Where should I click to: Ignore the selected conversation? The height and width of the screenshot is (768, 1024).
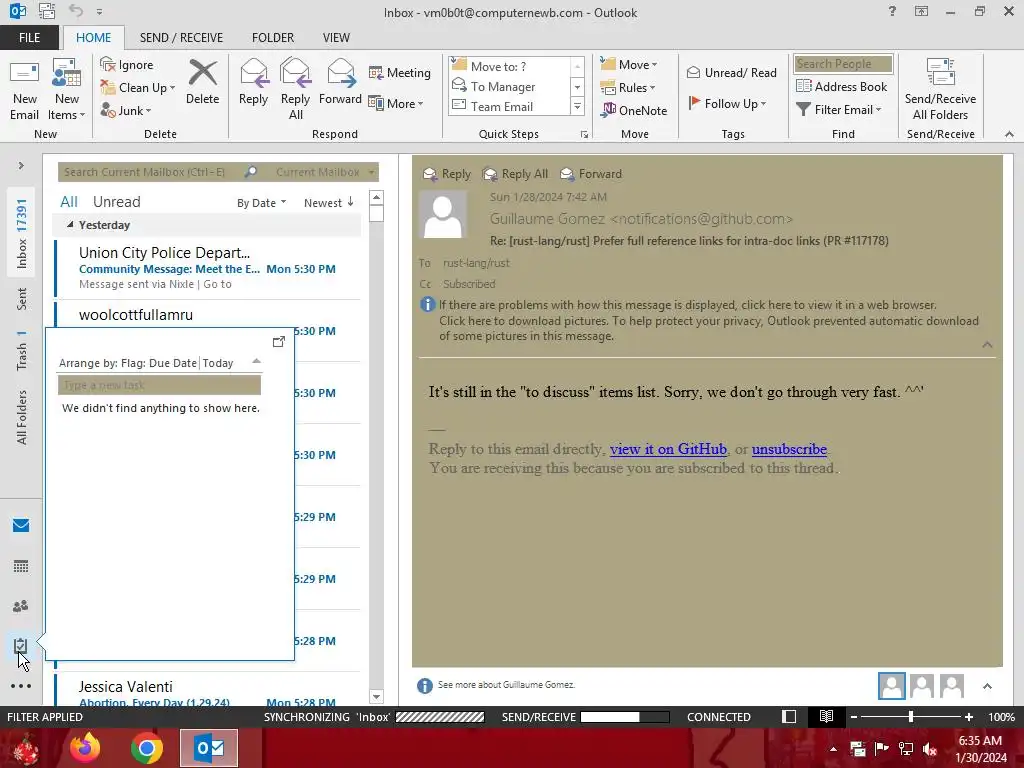[127, 65]
